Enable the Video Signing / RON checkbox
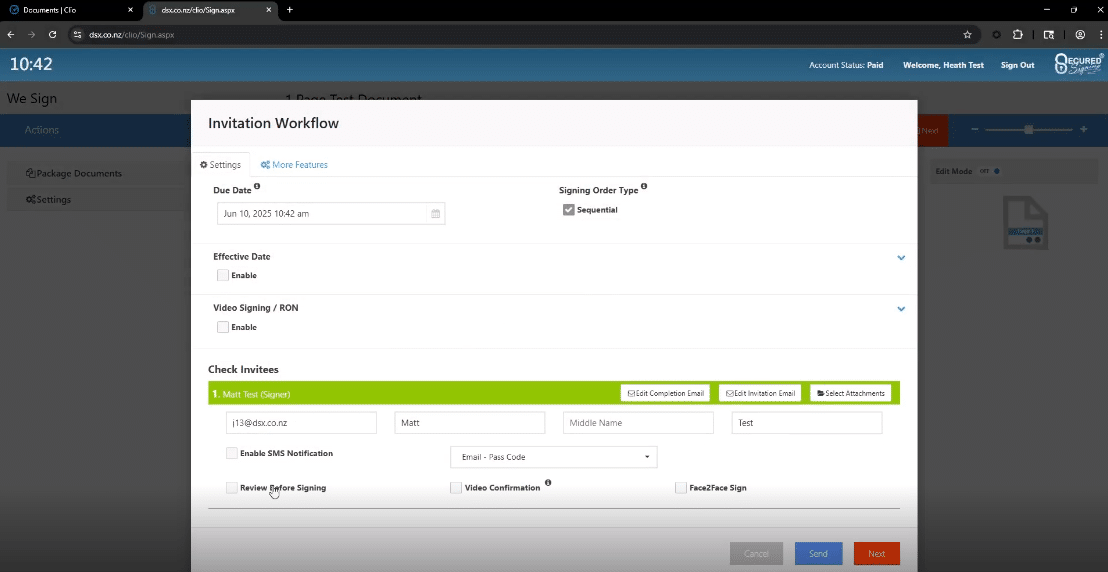Viewport: 1108px width, 572px height. 223,327
